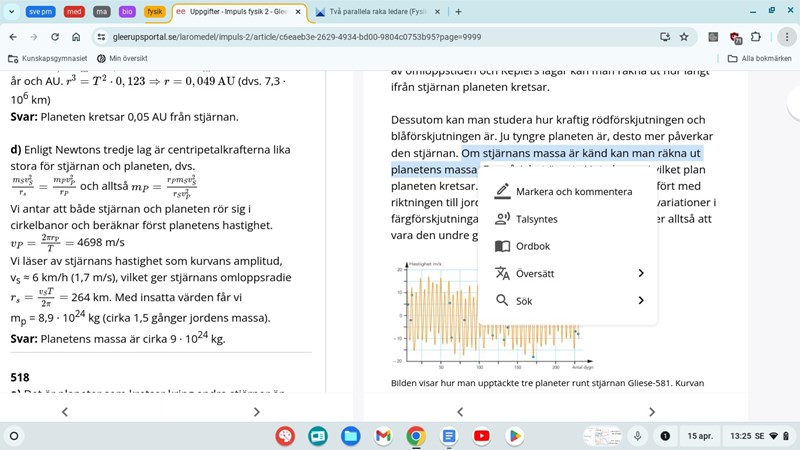Open the 'fysik' tab group
800x450 pixels.
click(x=154, y=12)
